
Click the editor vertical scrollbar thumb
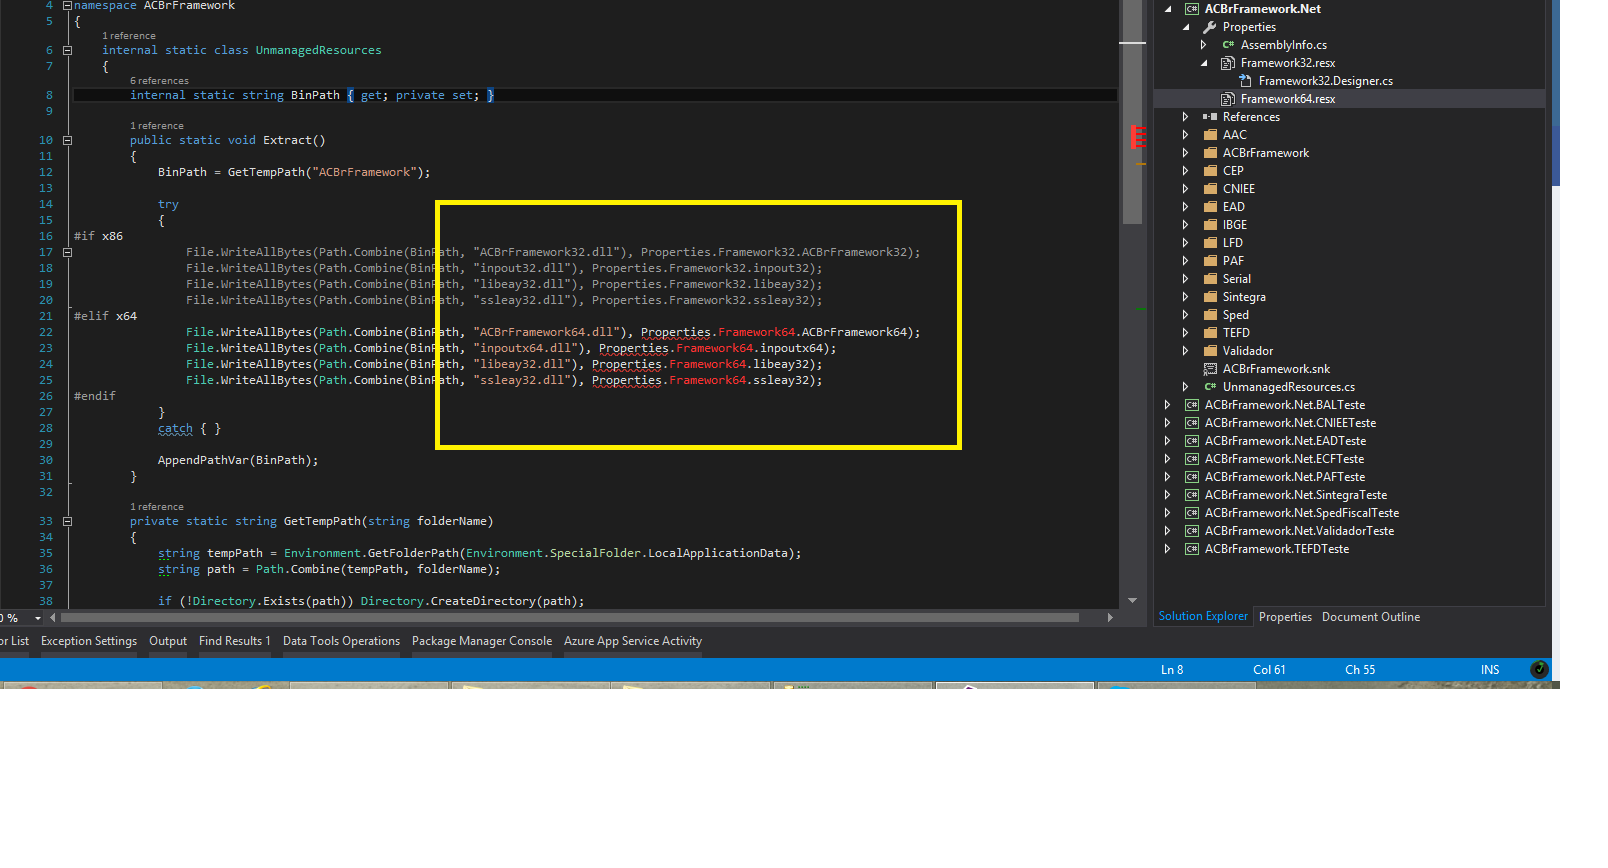tap(1132, 113)
